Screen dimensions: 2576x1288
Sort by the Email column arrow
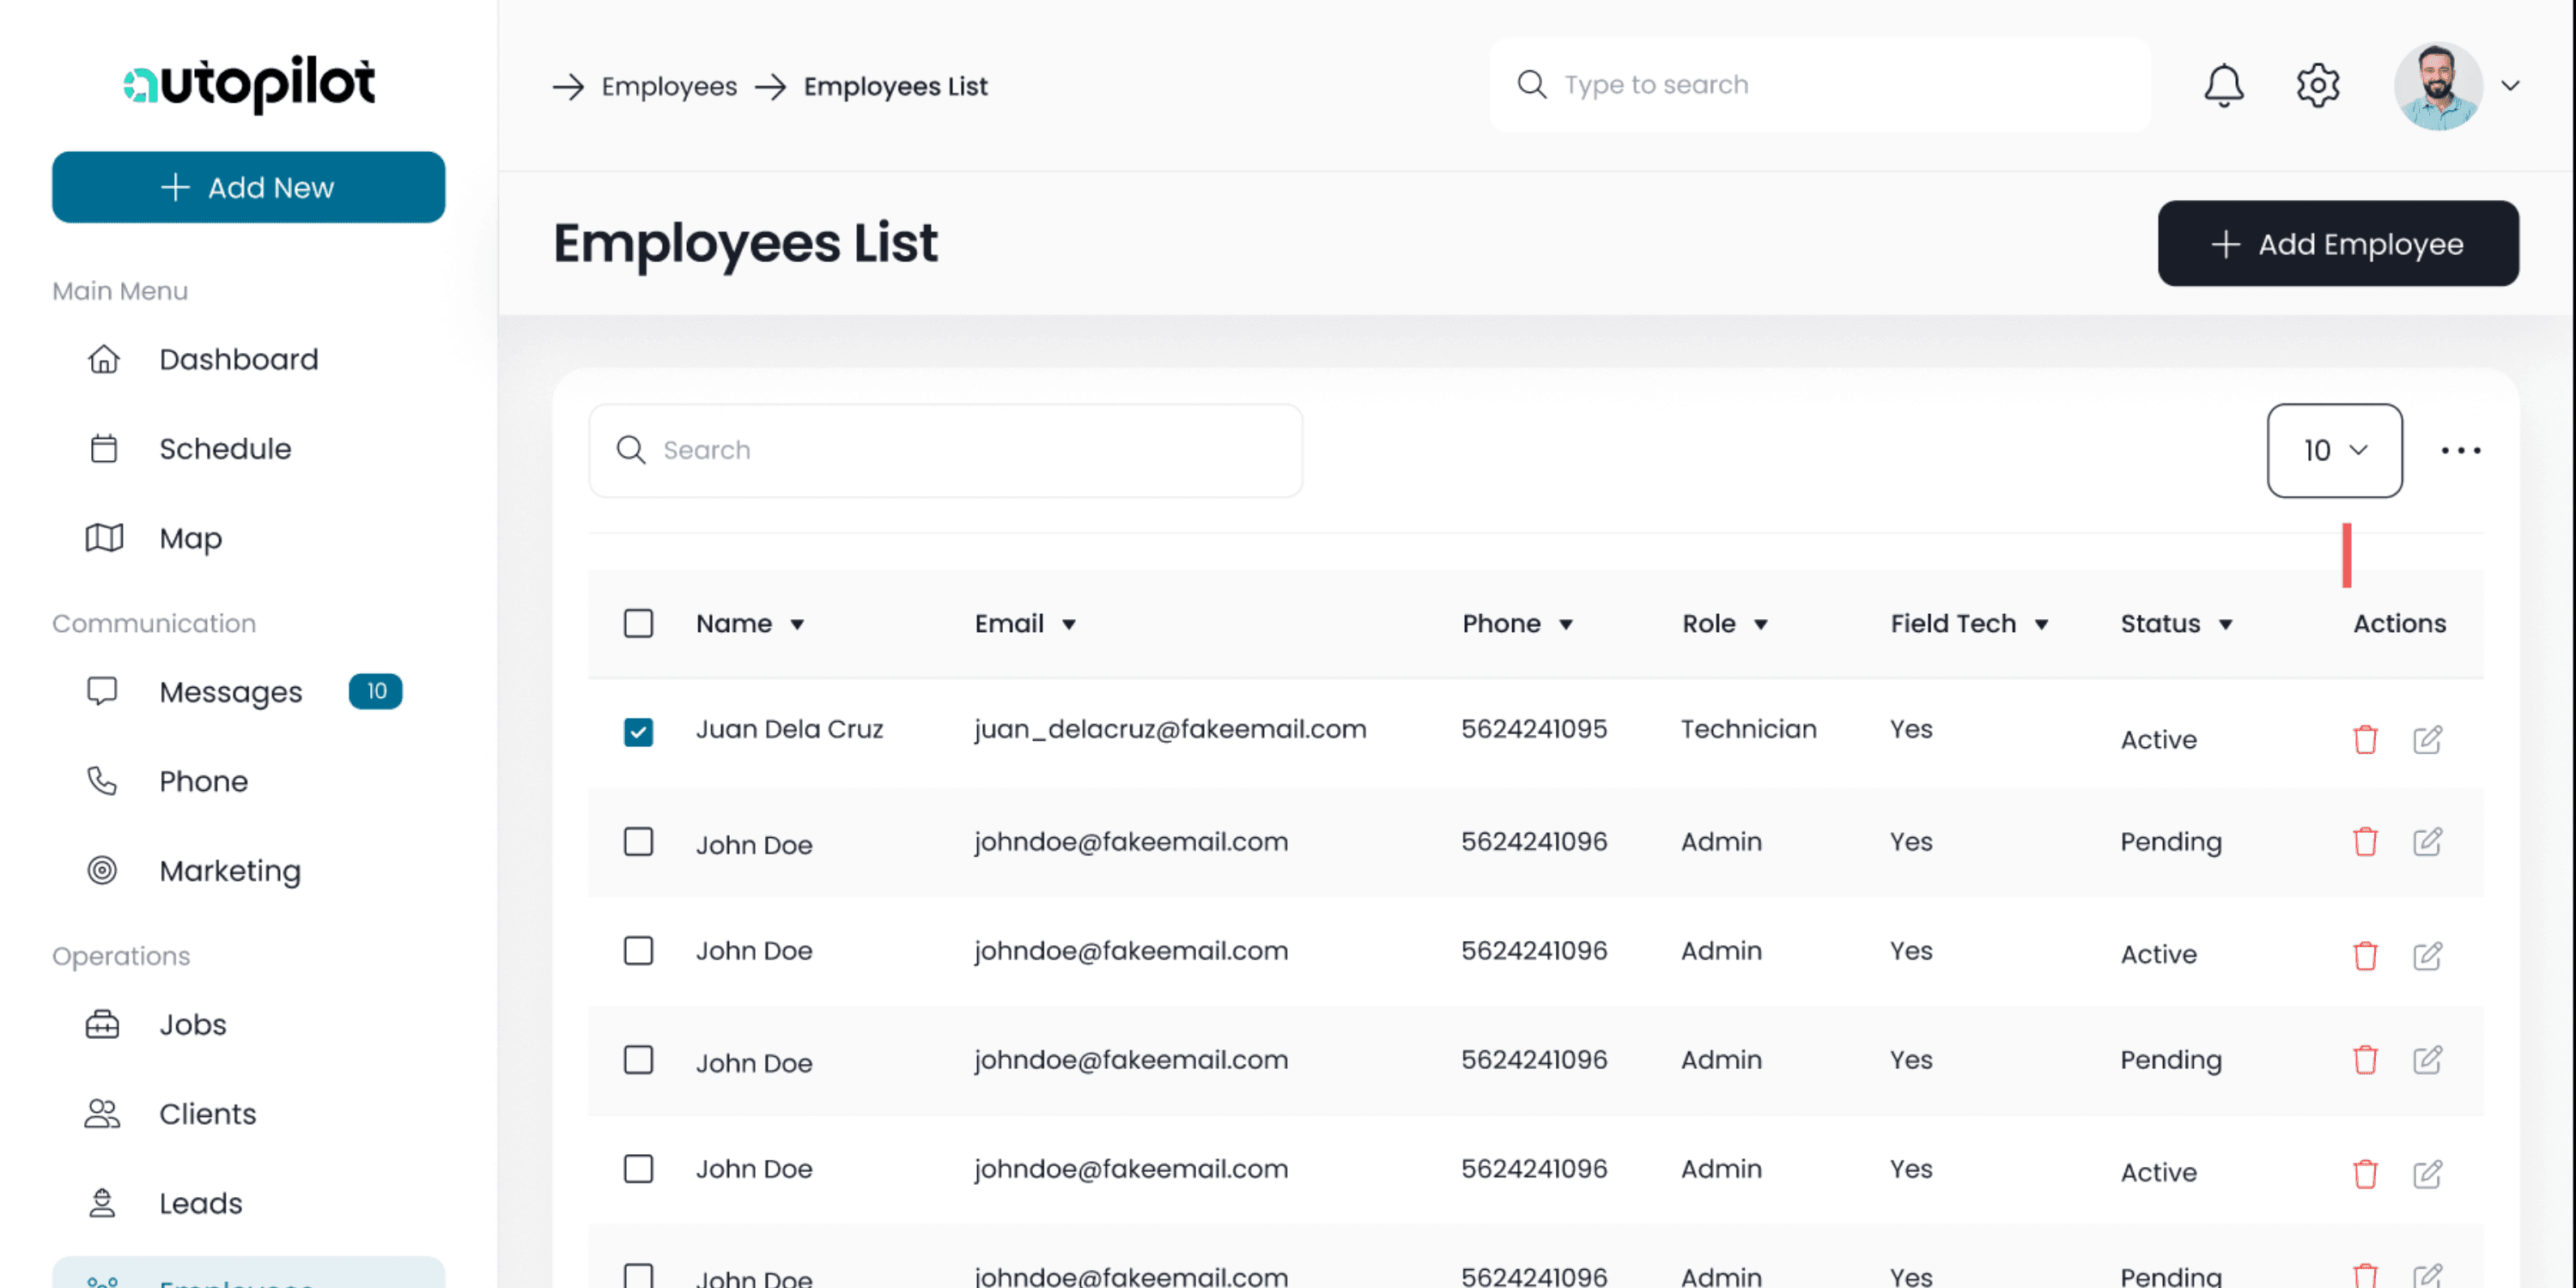click(x=1068, y=625)
